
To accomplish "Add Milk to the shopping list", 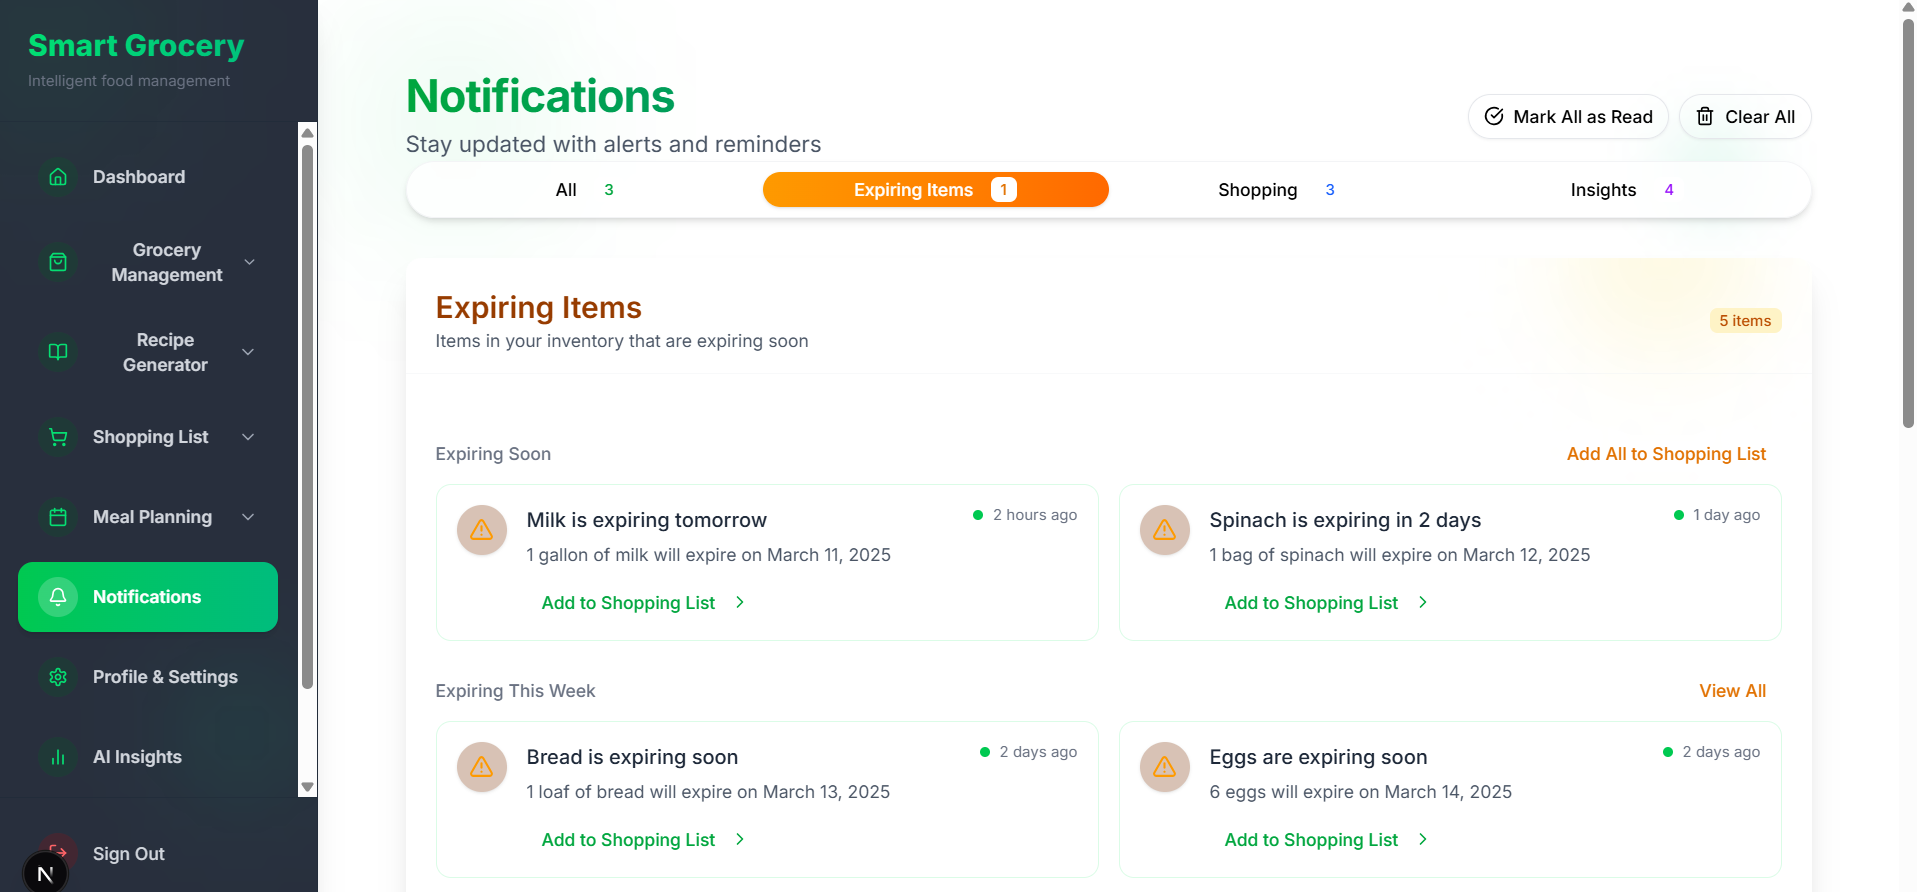I will (644, 603).
